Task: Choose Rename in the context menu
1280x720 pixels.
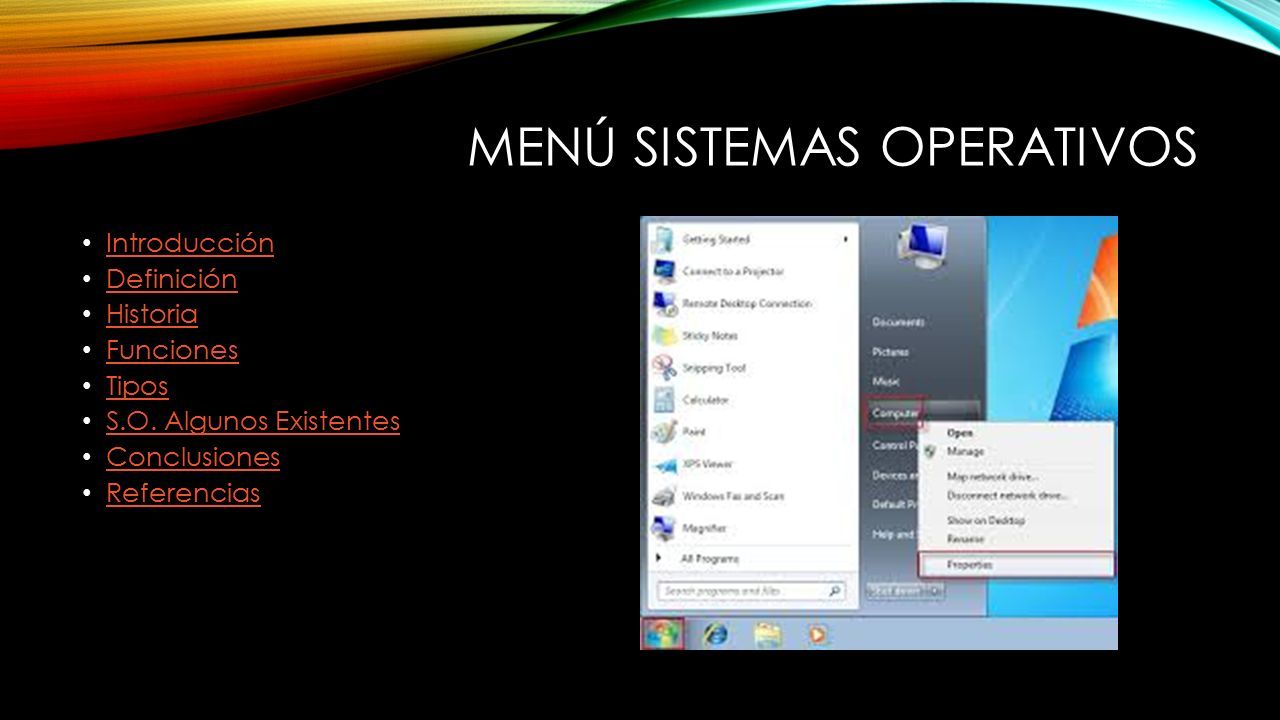Action: point(966,539)
